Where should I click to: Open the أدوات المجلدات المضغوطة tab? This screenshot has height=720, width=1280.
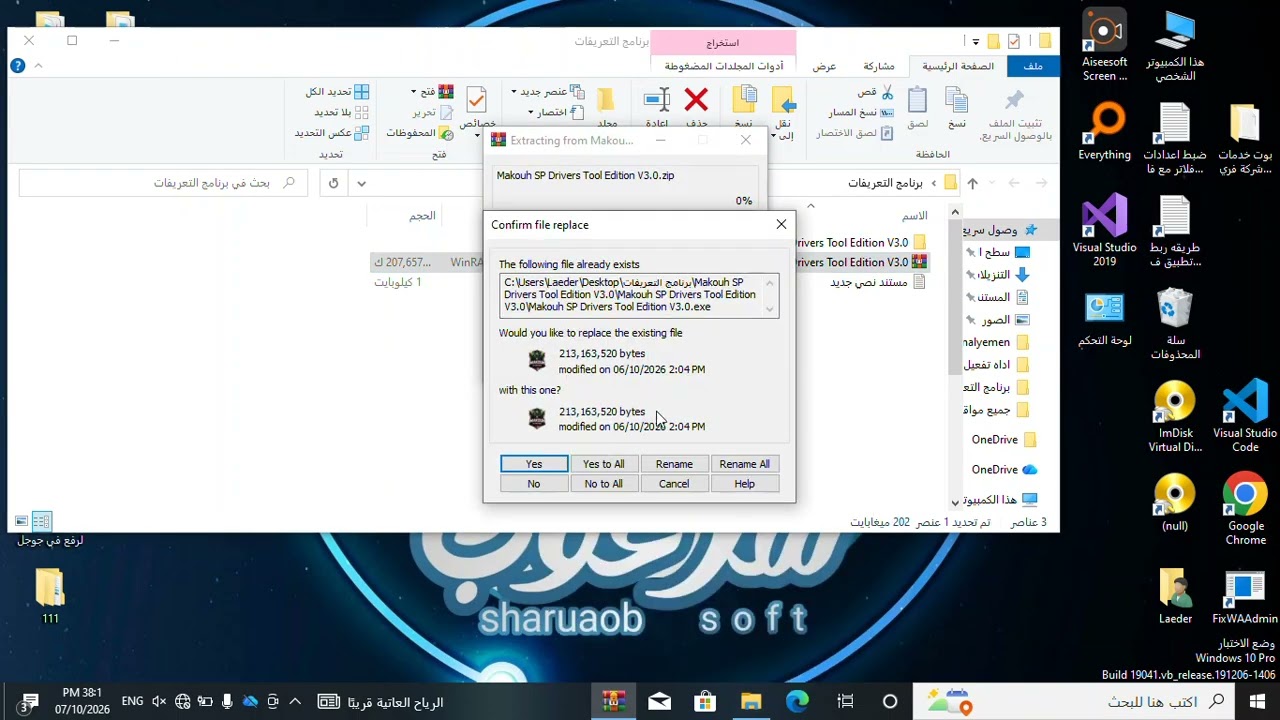[x=724, y=66]
